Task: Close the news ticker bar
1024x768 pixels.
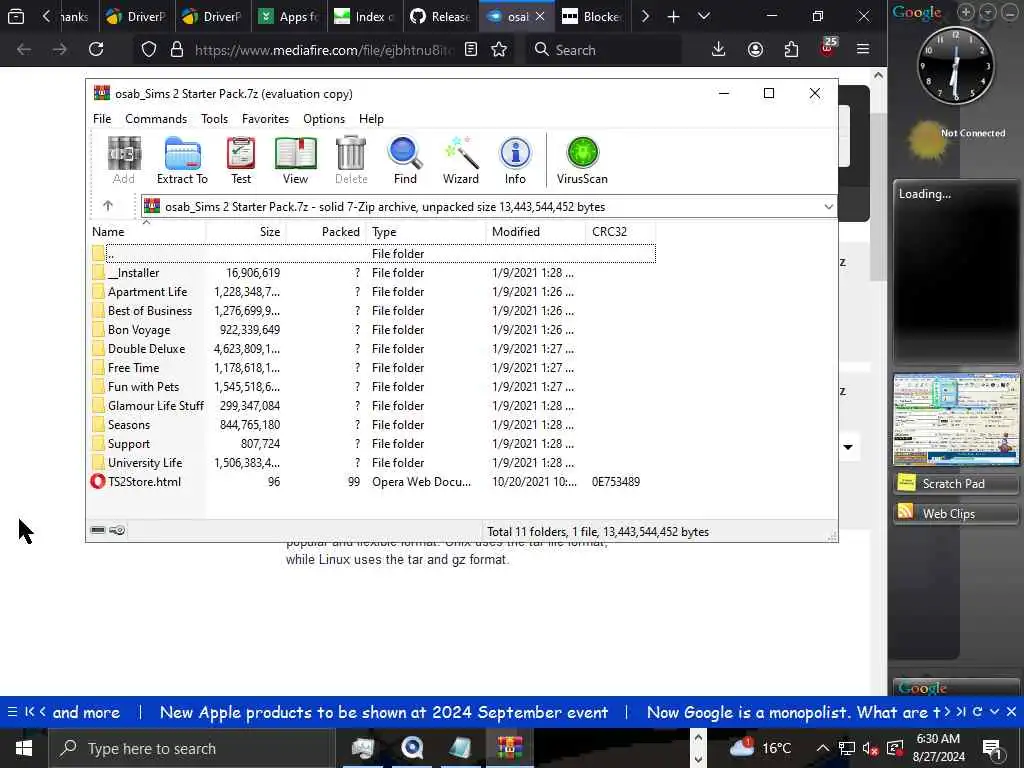Action: (x=1011, y=712)
